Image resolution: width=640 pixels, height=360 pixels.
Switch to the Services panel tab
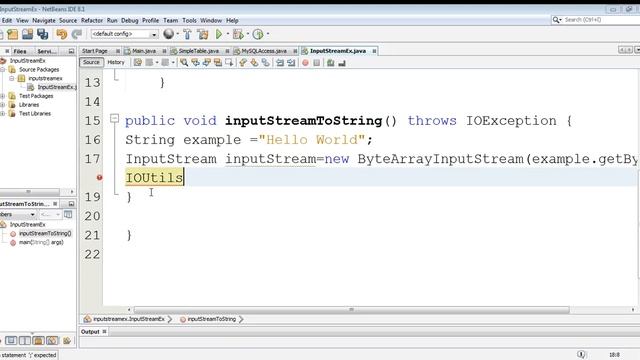coord(47,51)
